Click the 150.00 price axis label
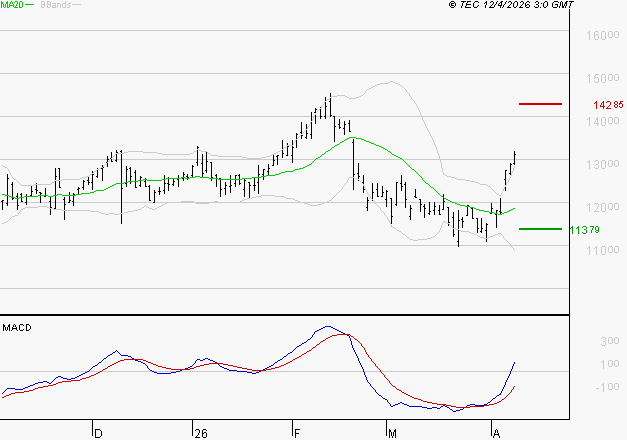 (603, 78)
